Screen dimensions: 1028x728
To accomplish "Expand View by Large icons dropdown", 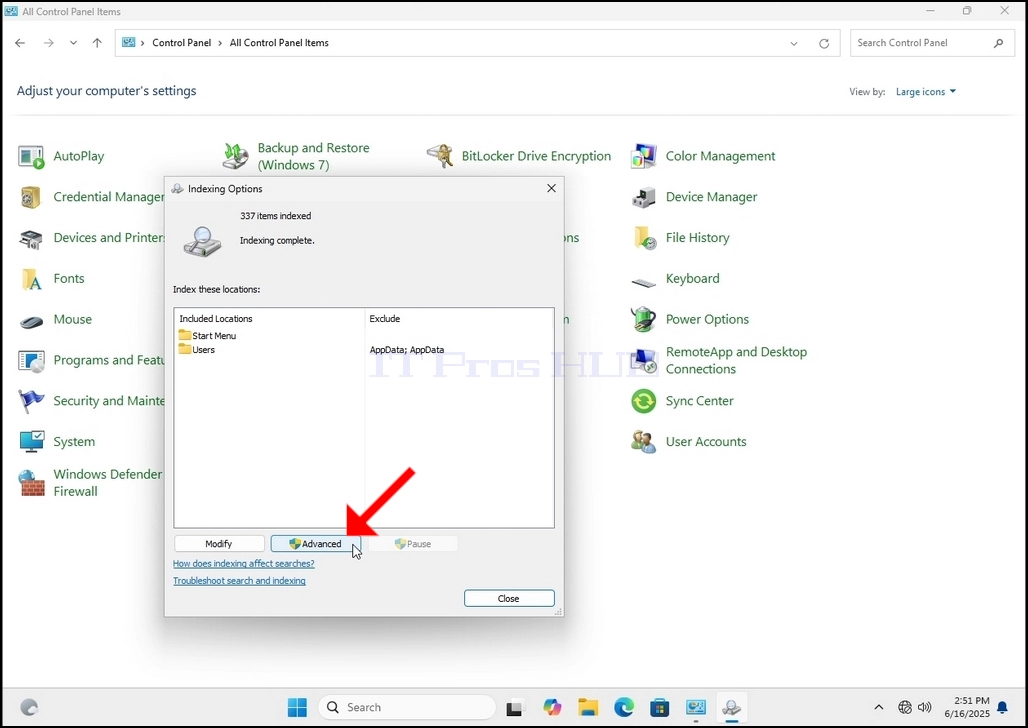I will [x=926, y=92].
